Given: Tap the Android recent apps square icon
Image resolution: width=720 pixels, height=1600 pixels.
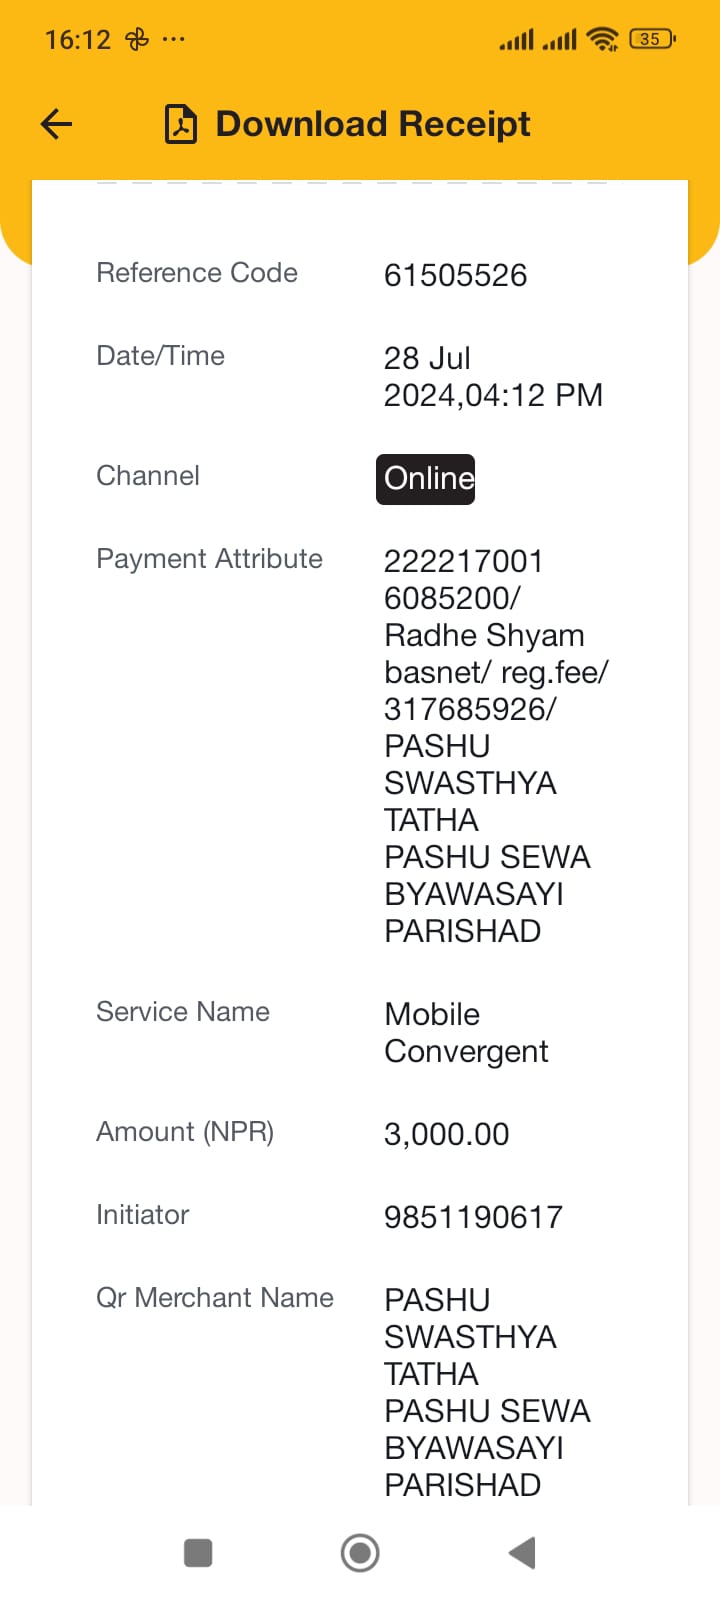Looking at the screenshot, I should [198, 1553].
